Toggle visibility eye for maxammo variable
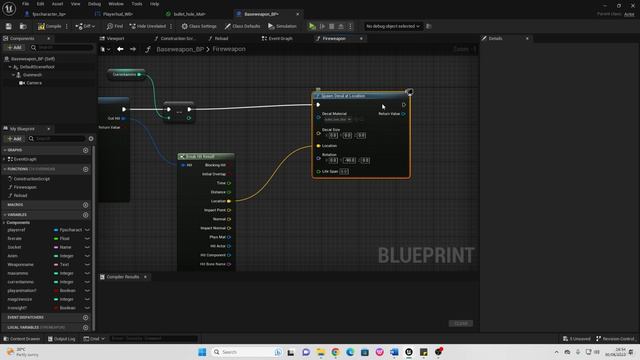The width and height of the screenshot is (640, 360). point(87,273)
